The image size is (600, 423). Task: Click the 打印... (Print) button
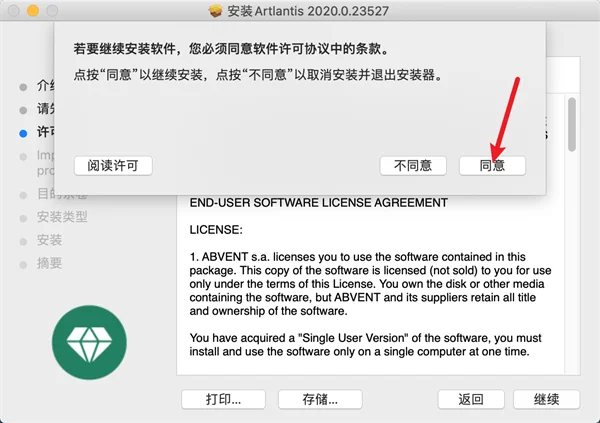[223, 399]
